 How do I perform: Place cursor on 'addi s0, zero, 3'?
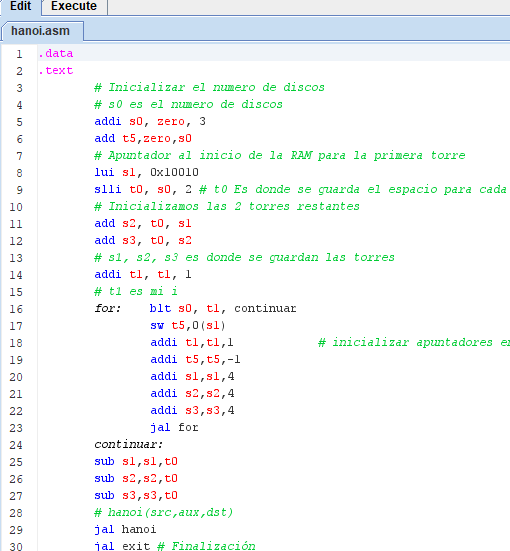coord(150,121)
